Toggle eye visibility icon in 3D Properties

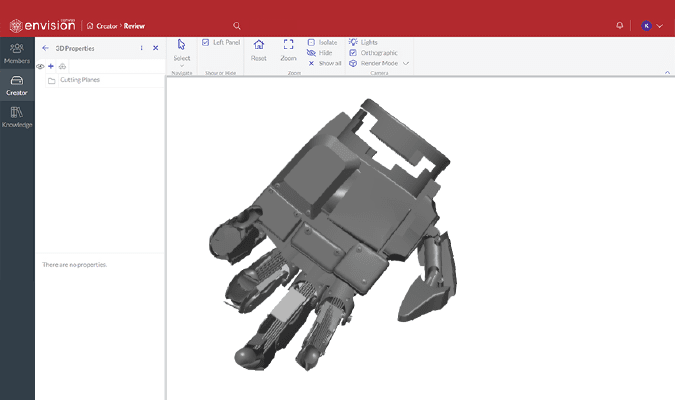tap(40, 66)
